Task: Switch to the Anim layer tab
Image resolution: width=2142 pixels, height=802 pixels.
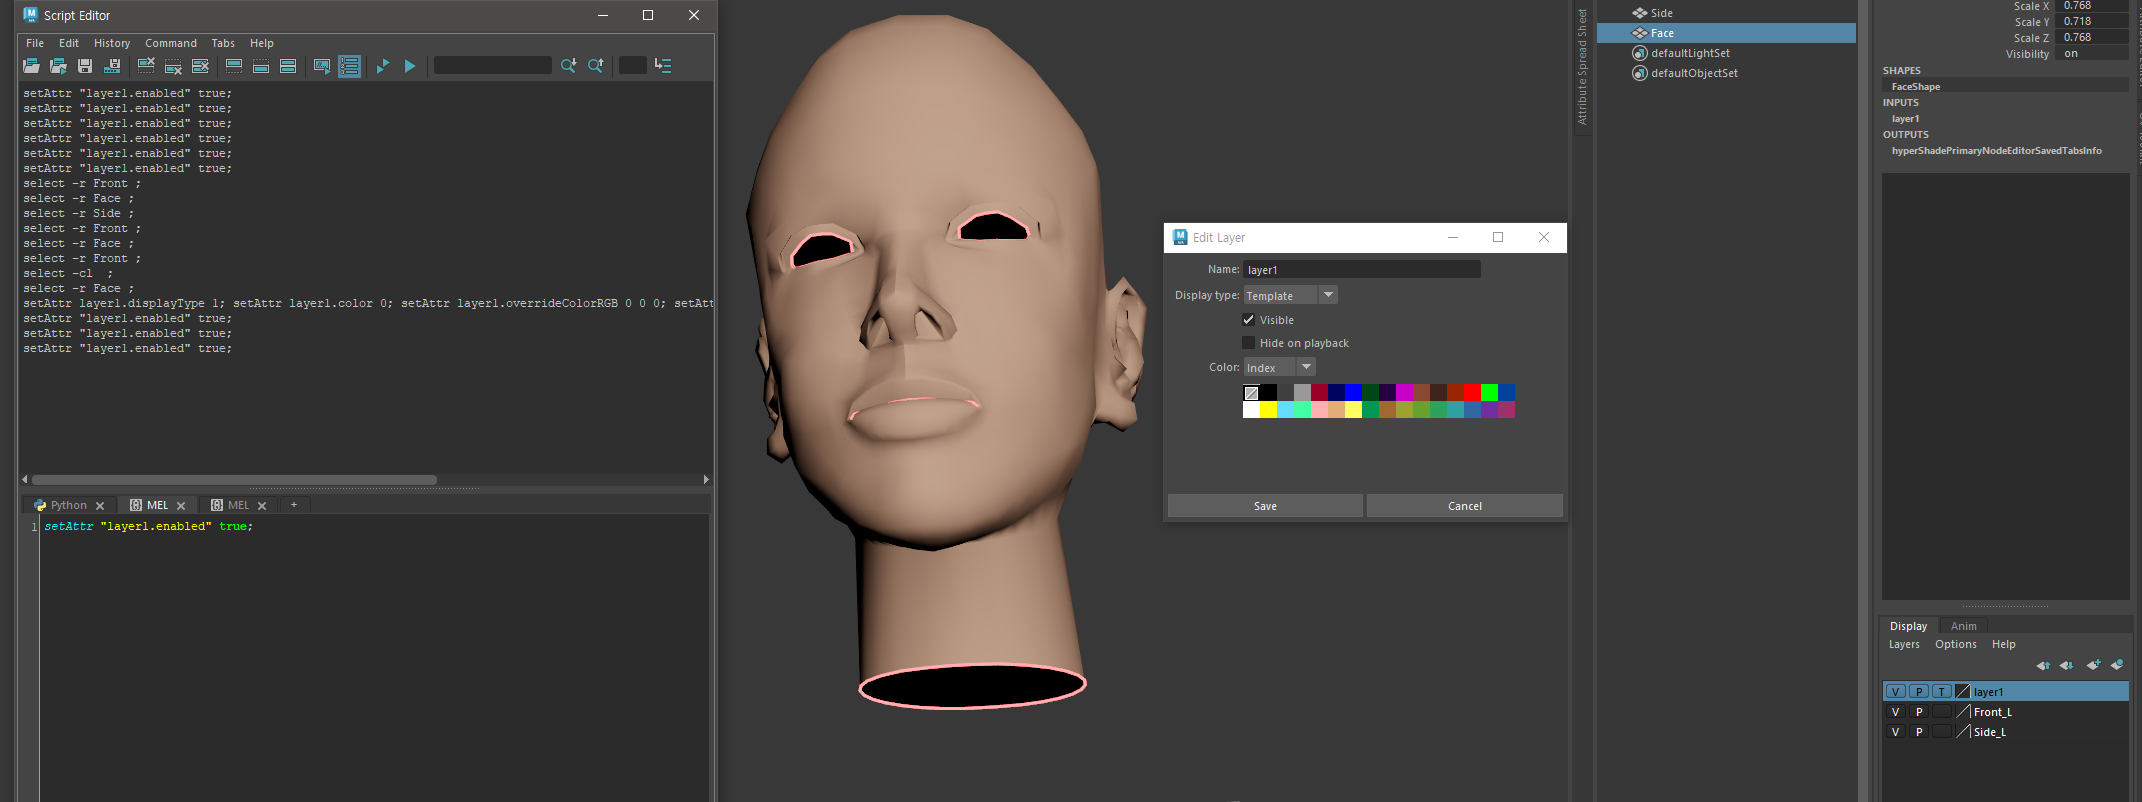Action: click(x=1963, y=626)
